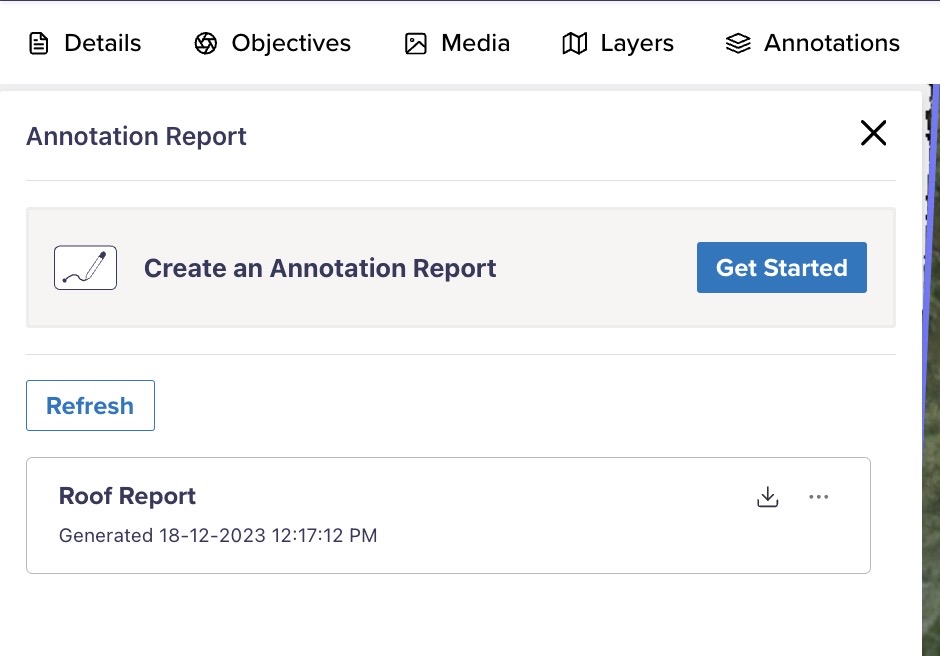Click the Annotation Report heading
This screenshot has height=656, width=940.
[136, 136]
